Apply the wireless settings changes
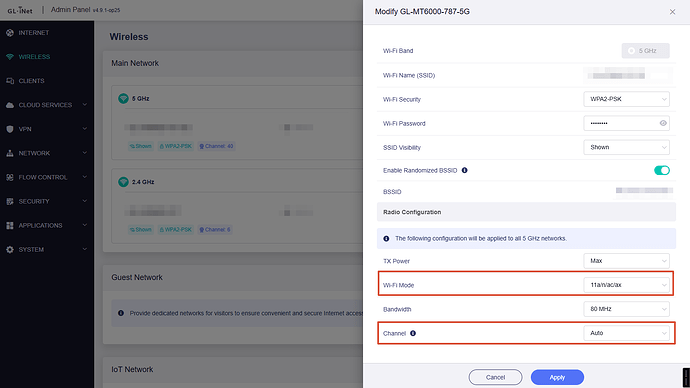 (x=557, y=377)
